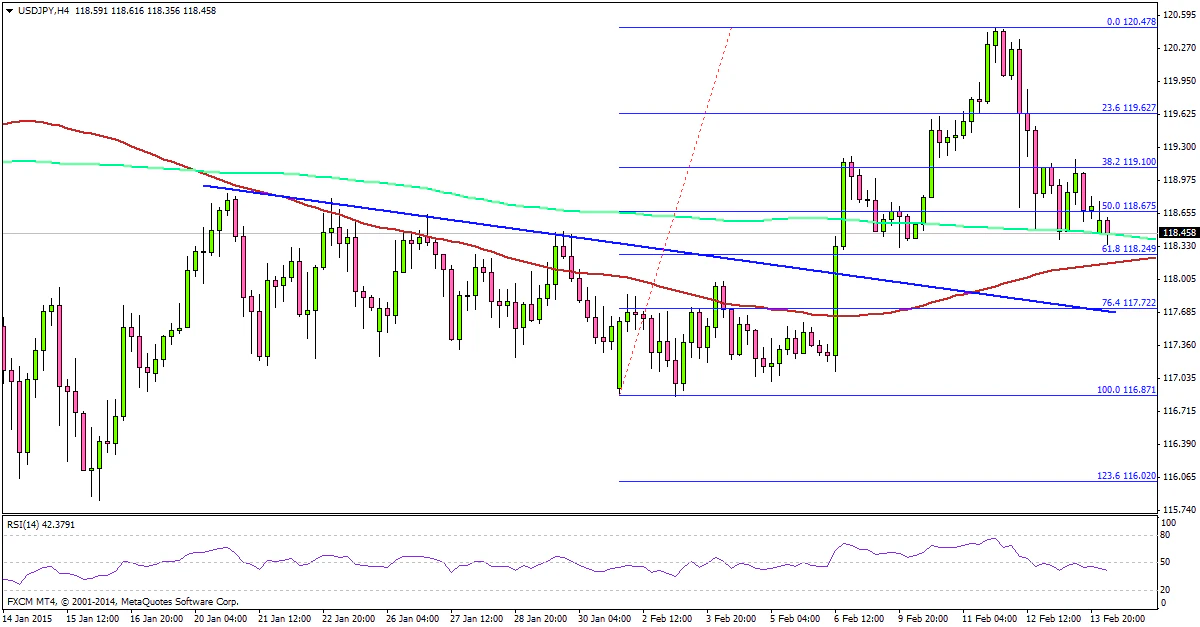The width and height of the screenshot is (1200, 627).
Task: Click the current price tag 118.458
Action: click(x=1181, y=233)
